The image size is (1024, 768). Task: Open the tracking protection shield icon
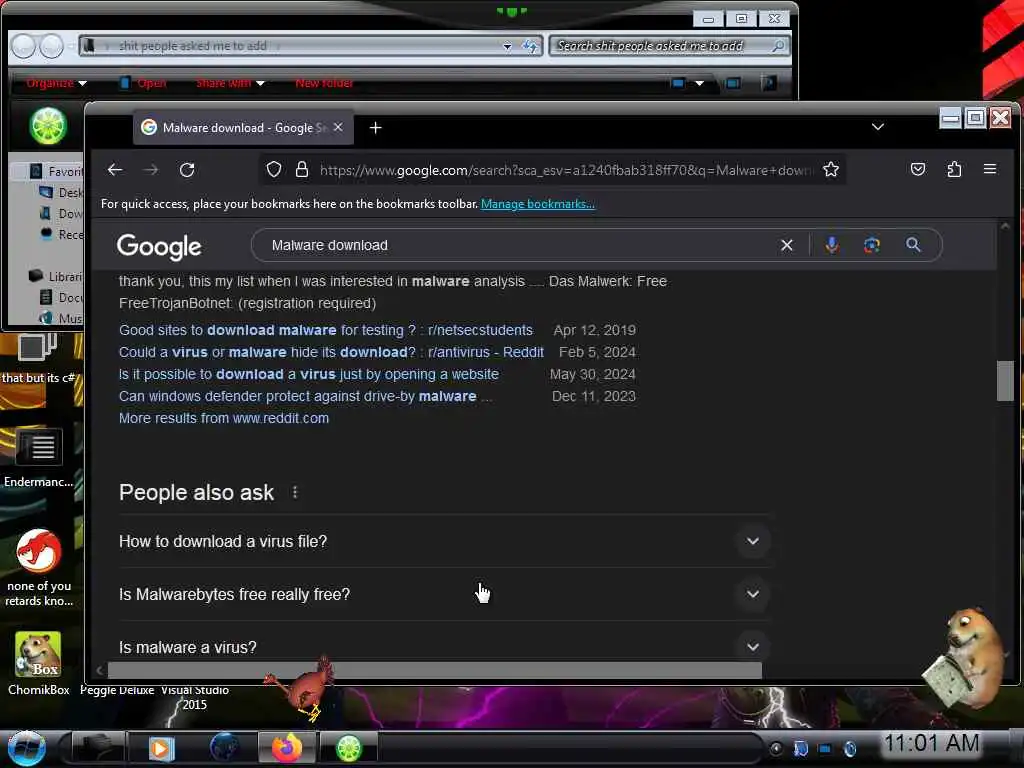pos(274,170)
